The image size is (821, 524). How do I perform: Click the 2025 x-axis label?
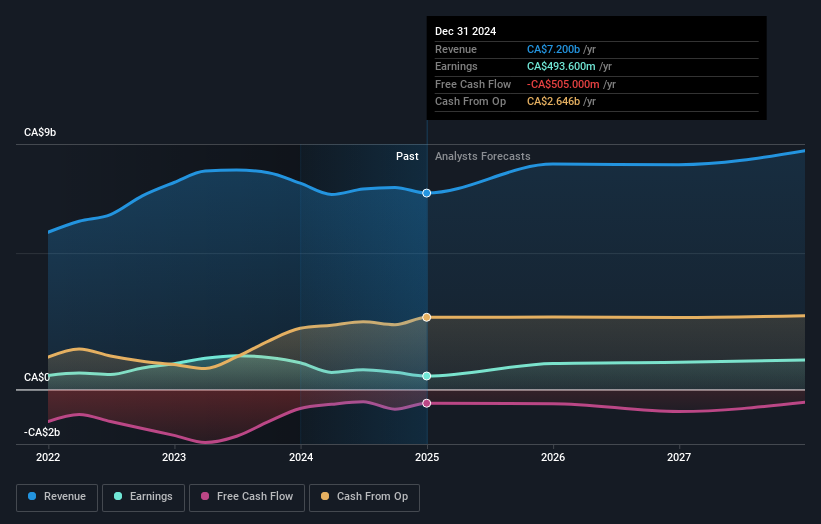(x=427, y=457)
